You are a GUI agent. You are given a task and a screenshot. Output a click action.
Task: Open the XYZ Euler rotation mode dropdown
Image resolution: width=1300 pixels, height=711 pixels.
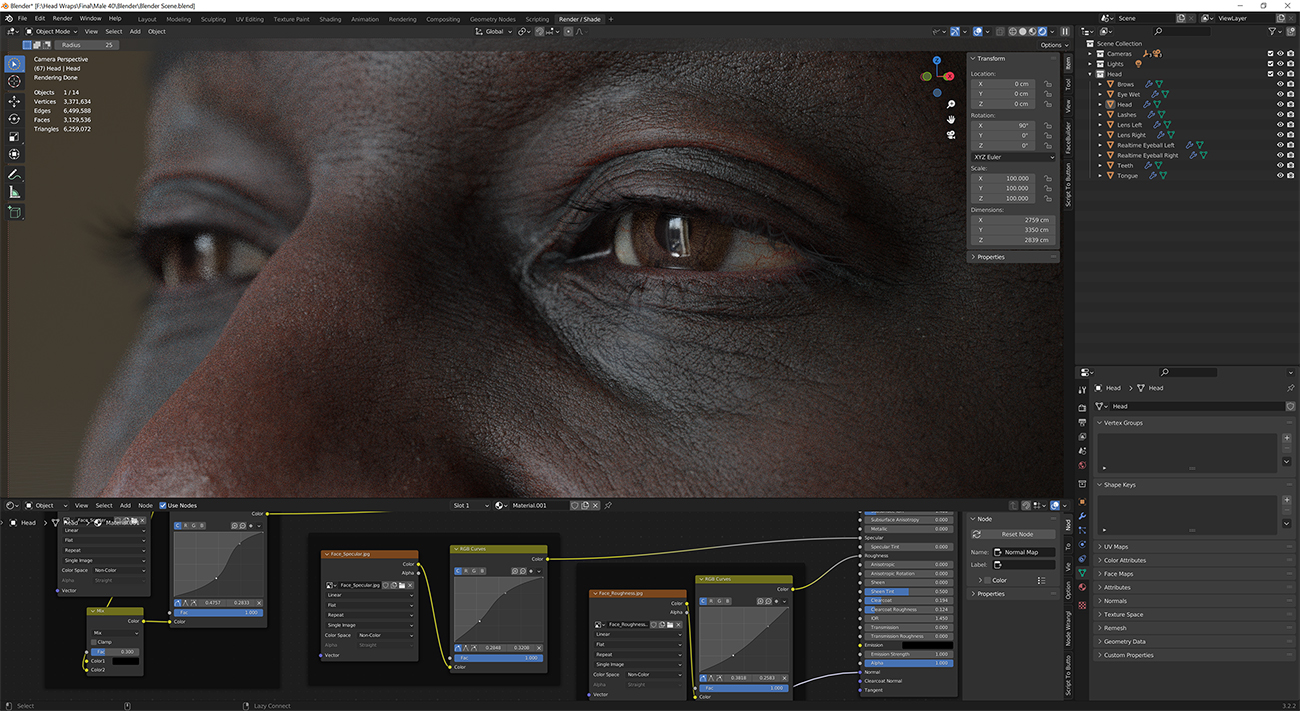point(1012,157)
